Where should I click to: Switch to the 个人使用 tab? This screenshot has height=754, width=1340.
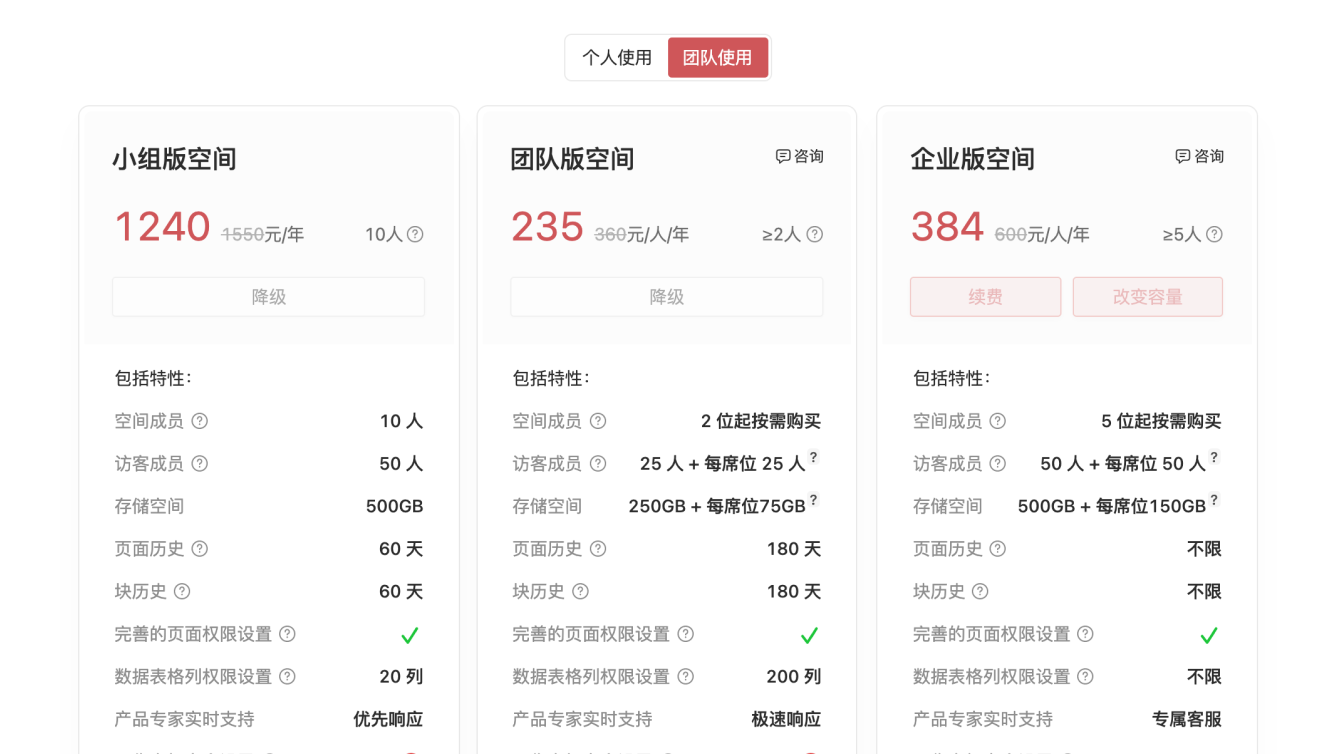[x=617, y=58]
